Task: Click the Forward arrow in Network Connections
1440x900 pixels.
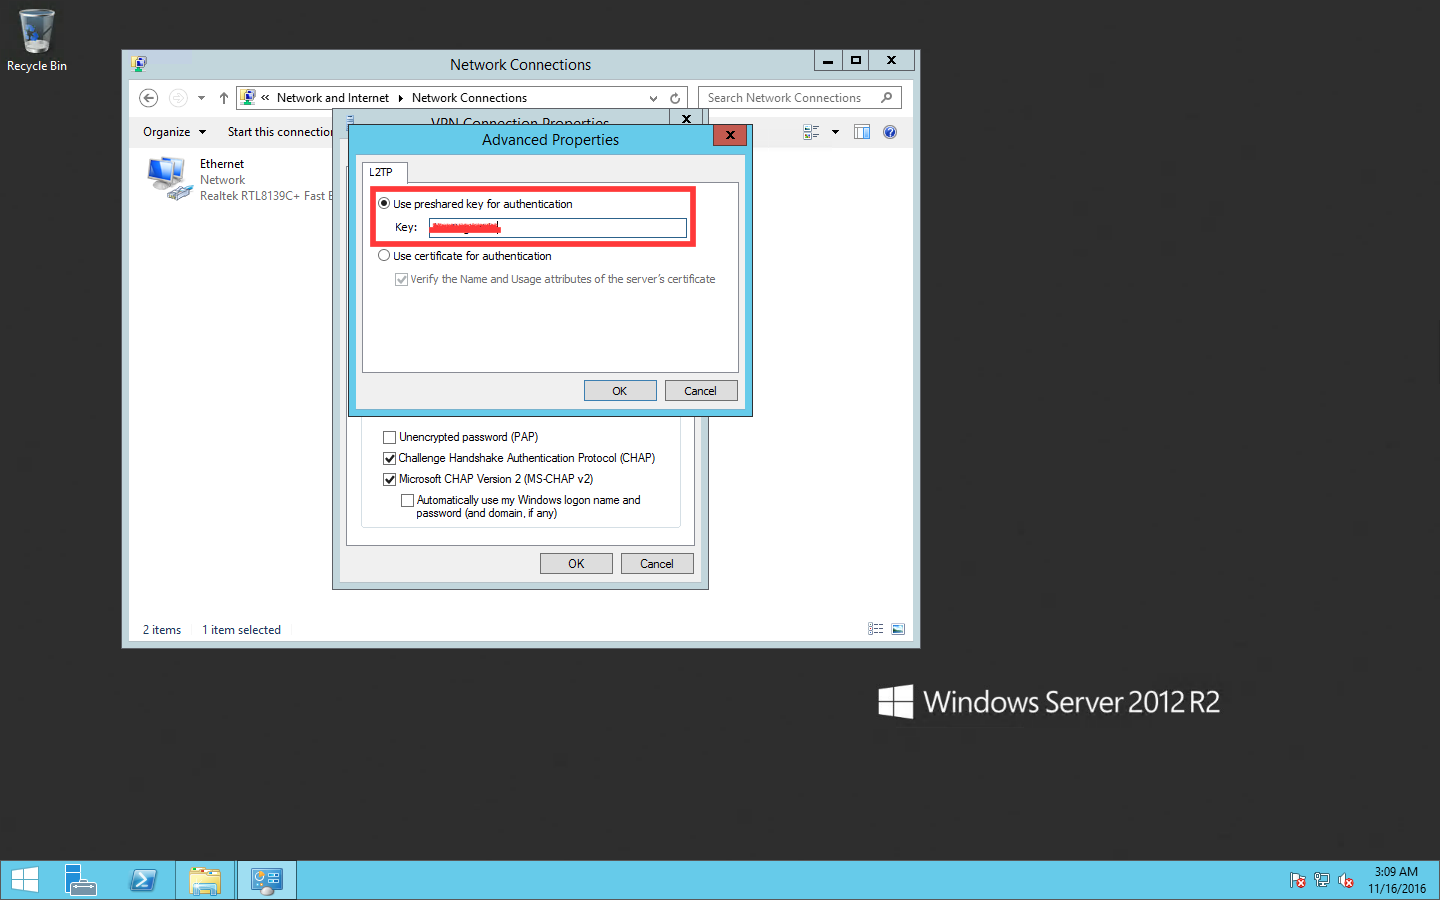Action: [178, 98]
